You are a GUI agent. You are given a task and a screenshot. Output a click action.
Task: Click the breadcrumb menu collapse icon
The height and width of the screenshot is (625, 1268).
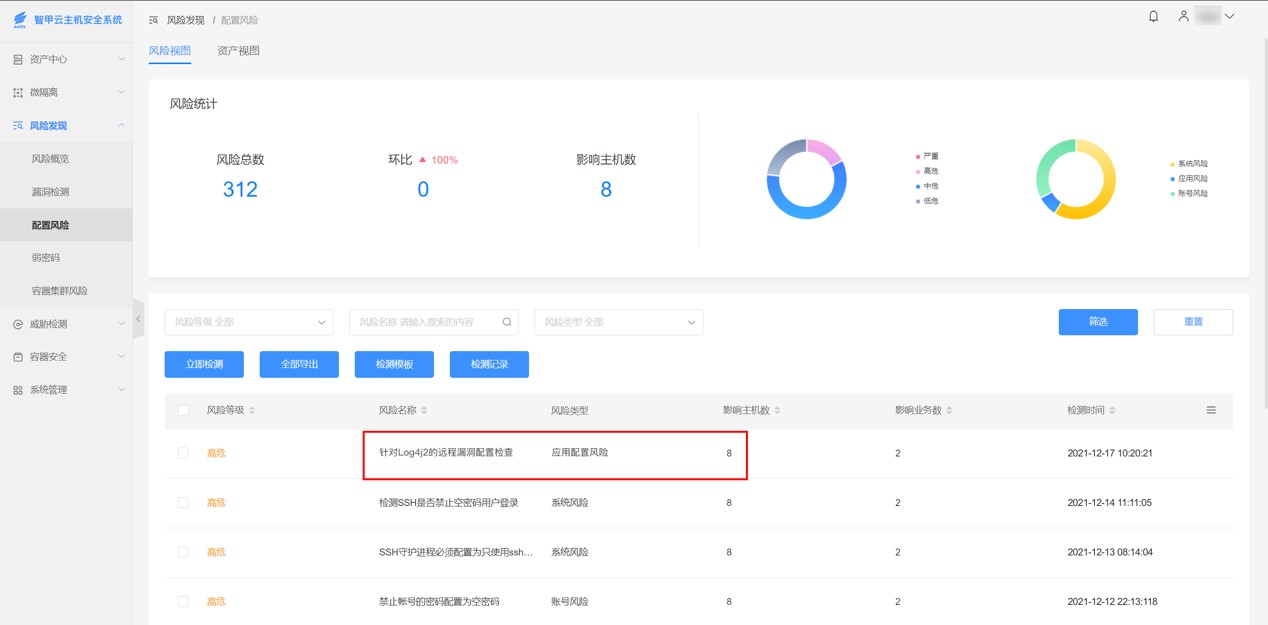153,20
